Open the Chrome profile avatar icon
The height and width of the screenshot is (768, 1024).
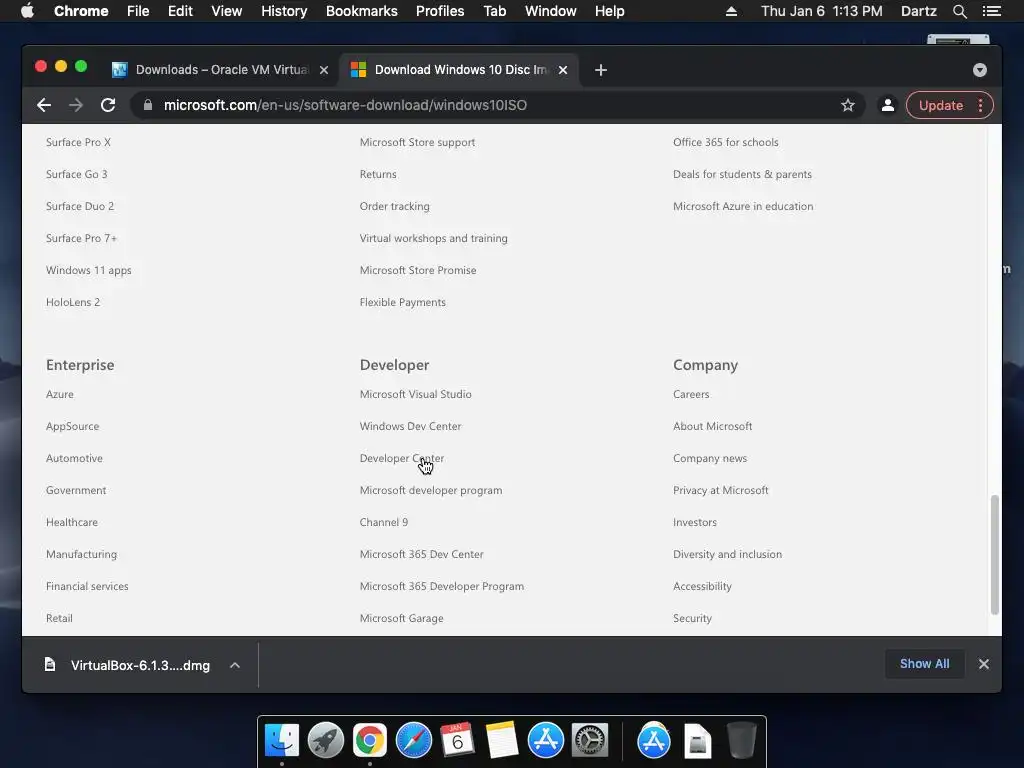888,105
